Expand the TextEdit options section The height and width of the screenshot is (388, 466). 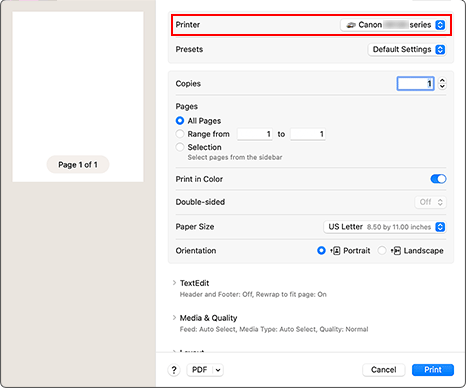point(174,283)
